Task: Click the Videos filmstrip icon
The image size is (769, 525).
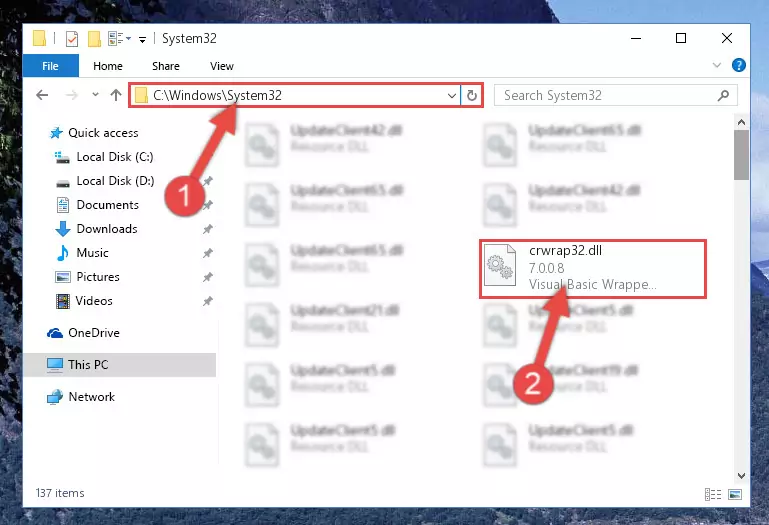Action: (63, 301)
